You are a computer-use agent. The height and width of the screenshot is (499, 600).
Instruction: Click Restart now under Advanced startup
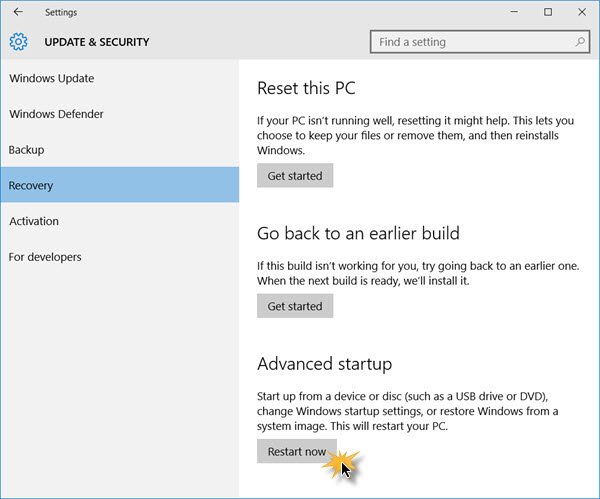[297, 452]
